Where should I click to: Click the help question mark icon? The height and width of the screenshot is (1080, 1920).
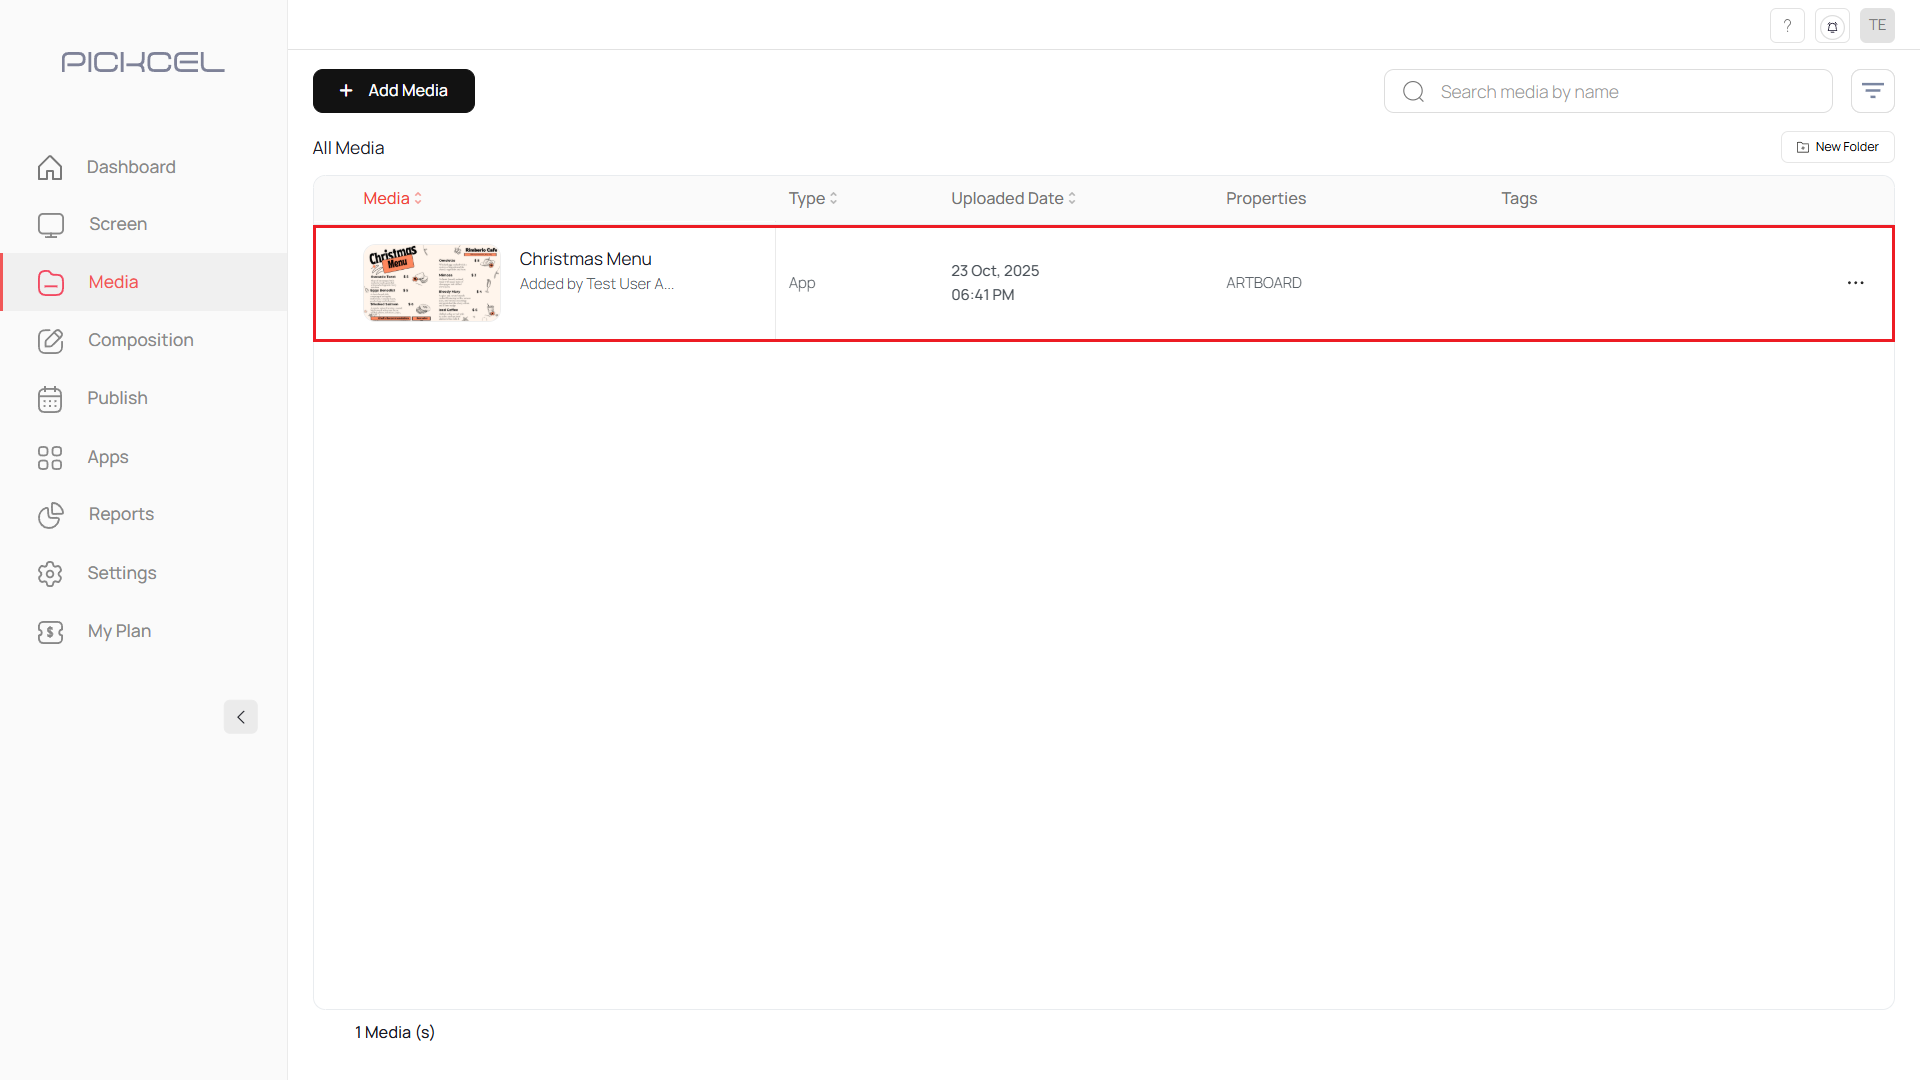coord(1787,26)
